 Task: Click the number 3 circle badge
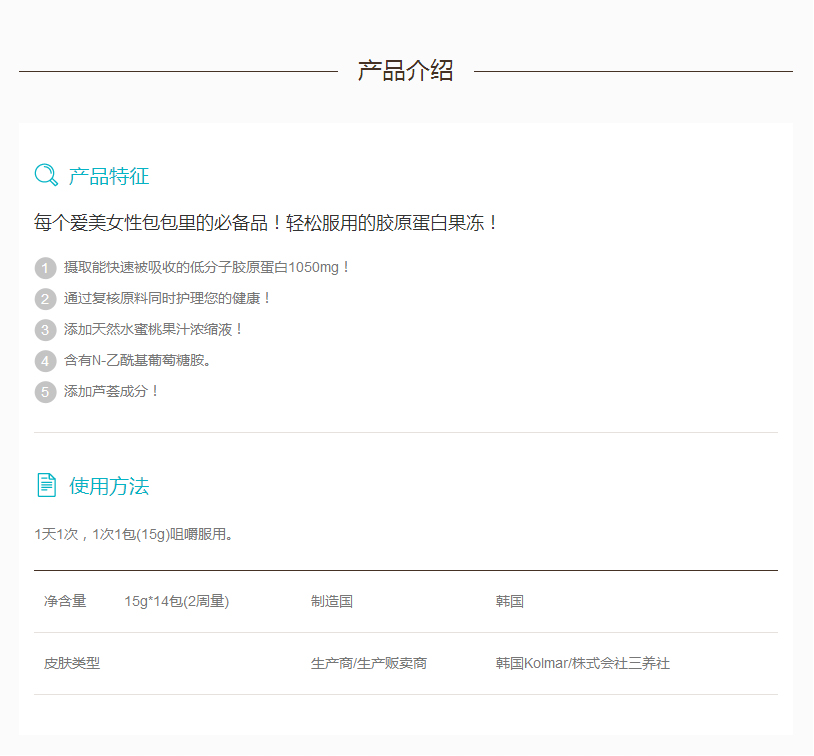click(45, 330)
